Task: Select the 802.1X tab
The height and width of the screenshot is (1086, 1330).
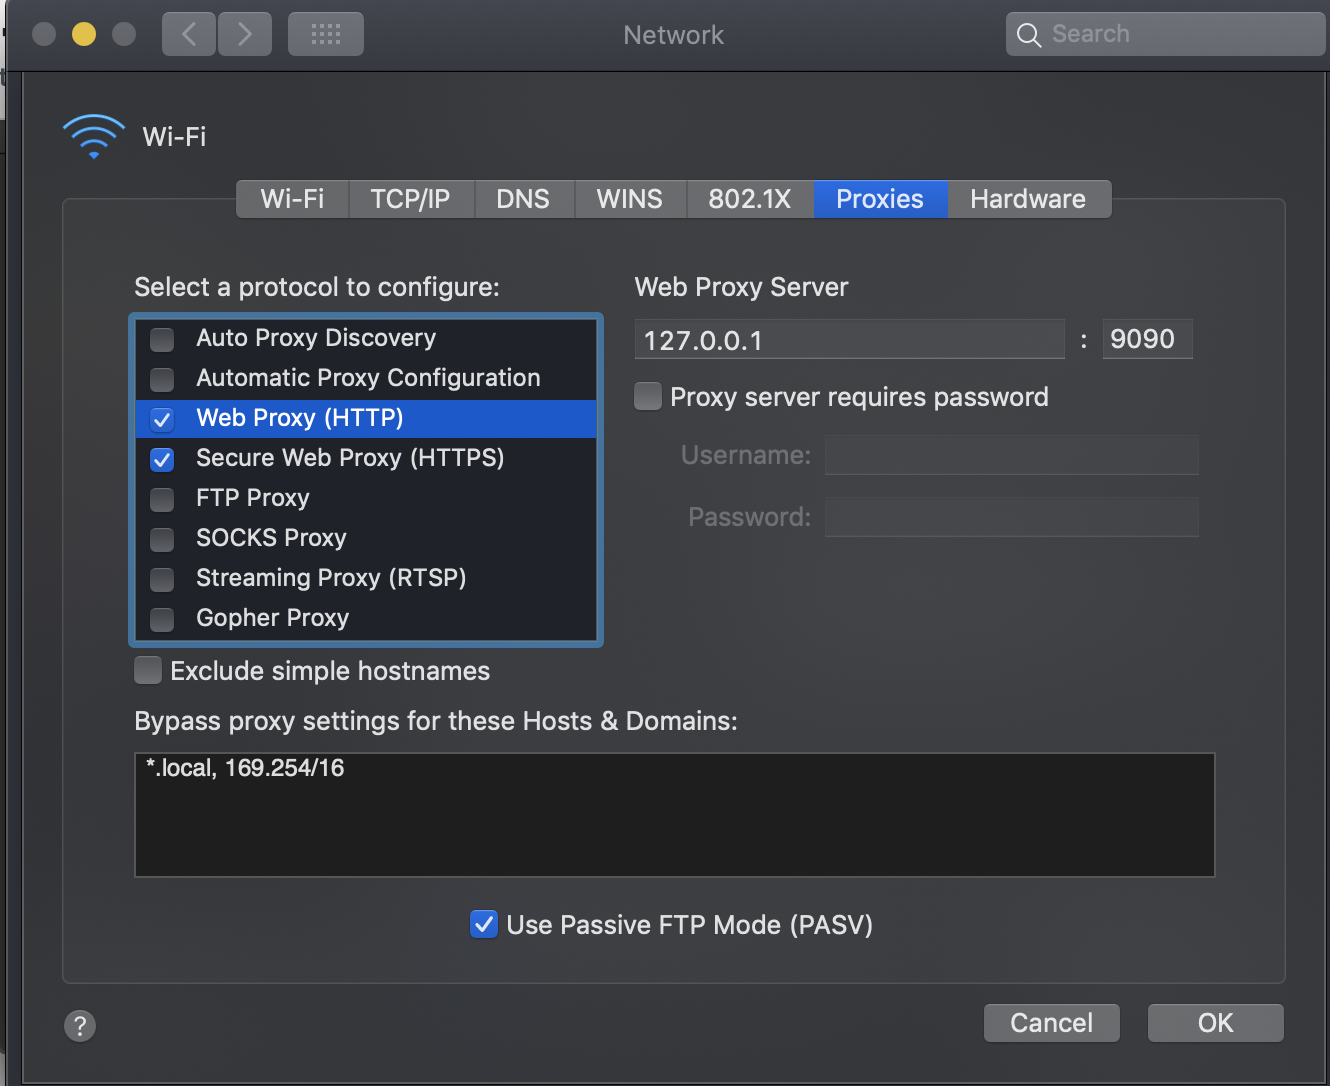Action: pos(750,199)
